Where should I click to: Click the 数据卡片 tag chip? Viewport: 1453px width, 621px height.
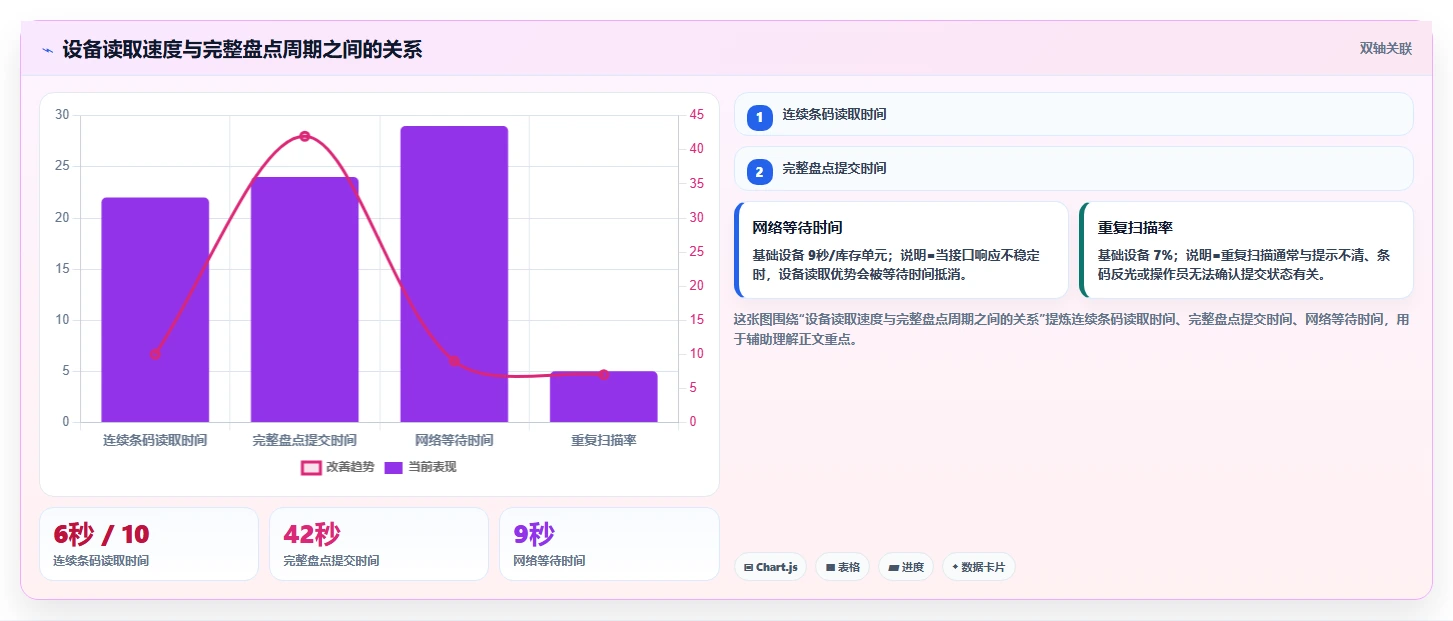pos(979,567)
